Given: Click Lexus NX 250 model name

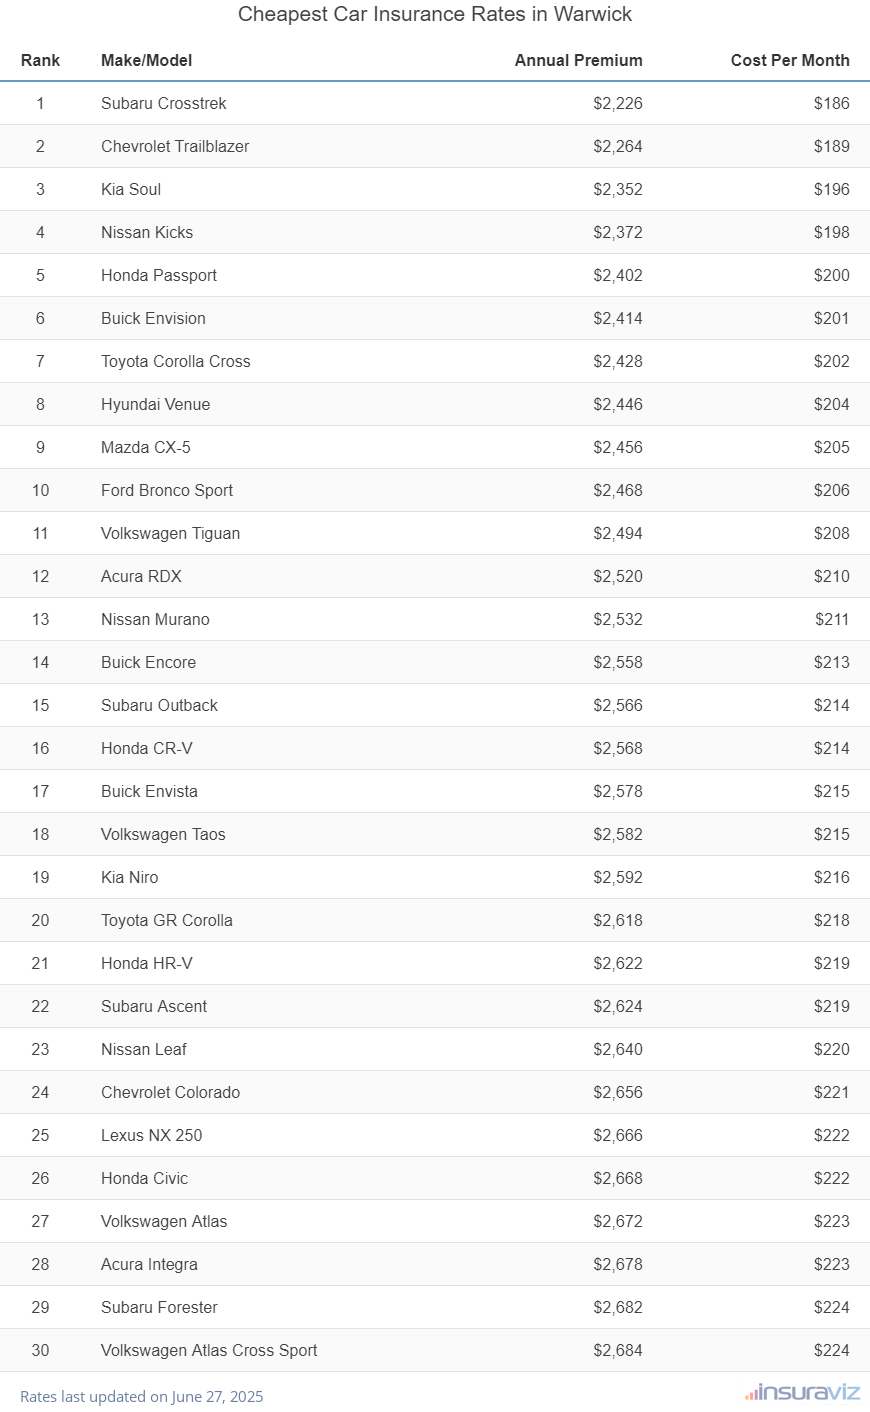Looking at the screenshot, I should point(151,1135).
